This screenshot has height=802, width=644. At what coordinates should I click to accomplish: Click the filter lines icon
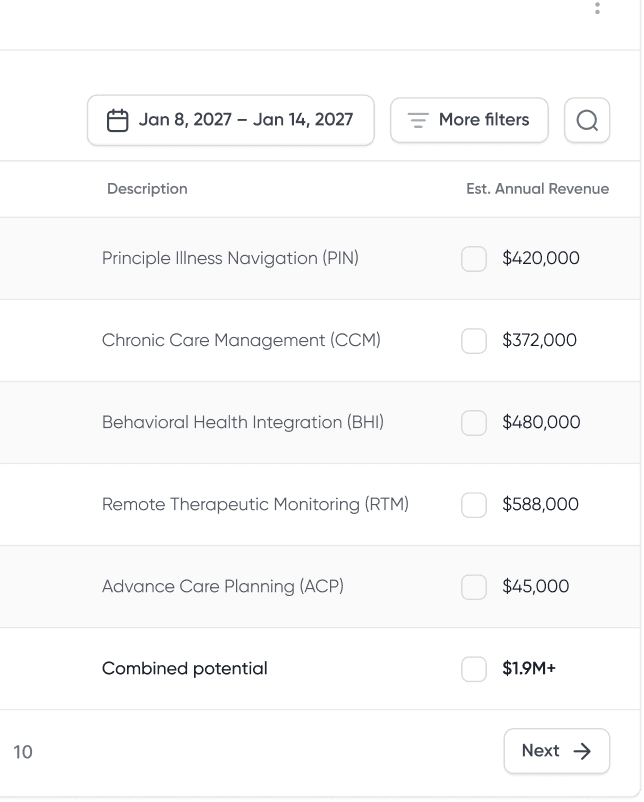click(x=418, y=120)
